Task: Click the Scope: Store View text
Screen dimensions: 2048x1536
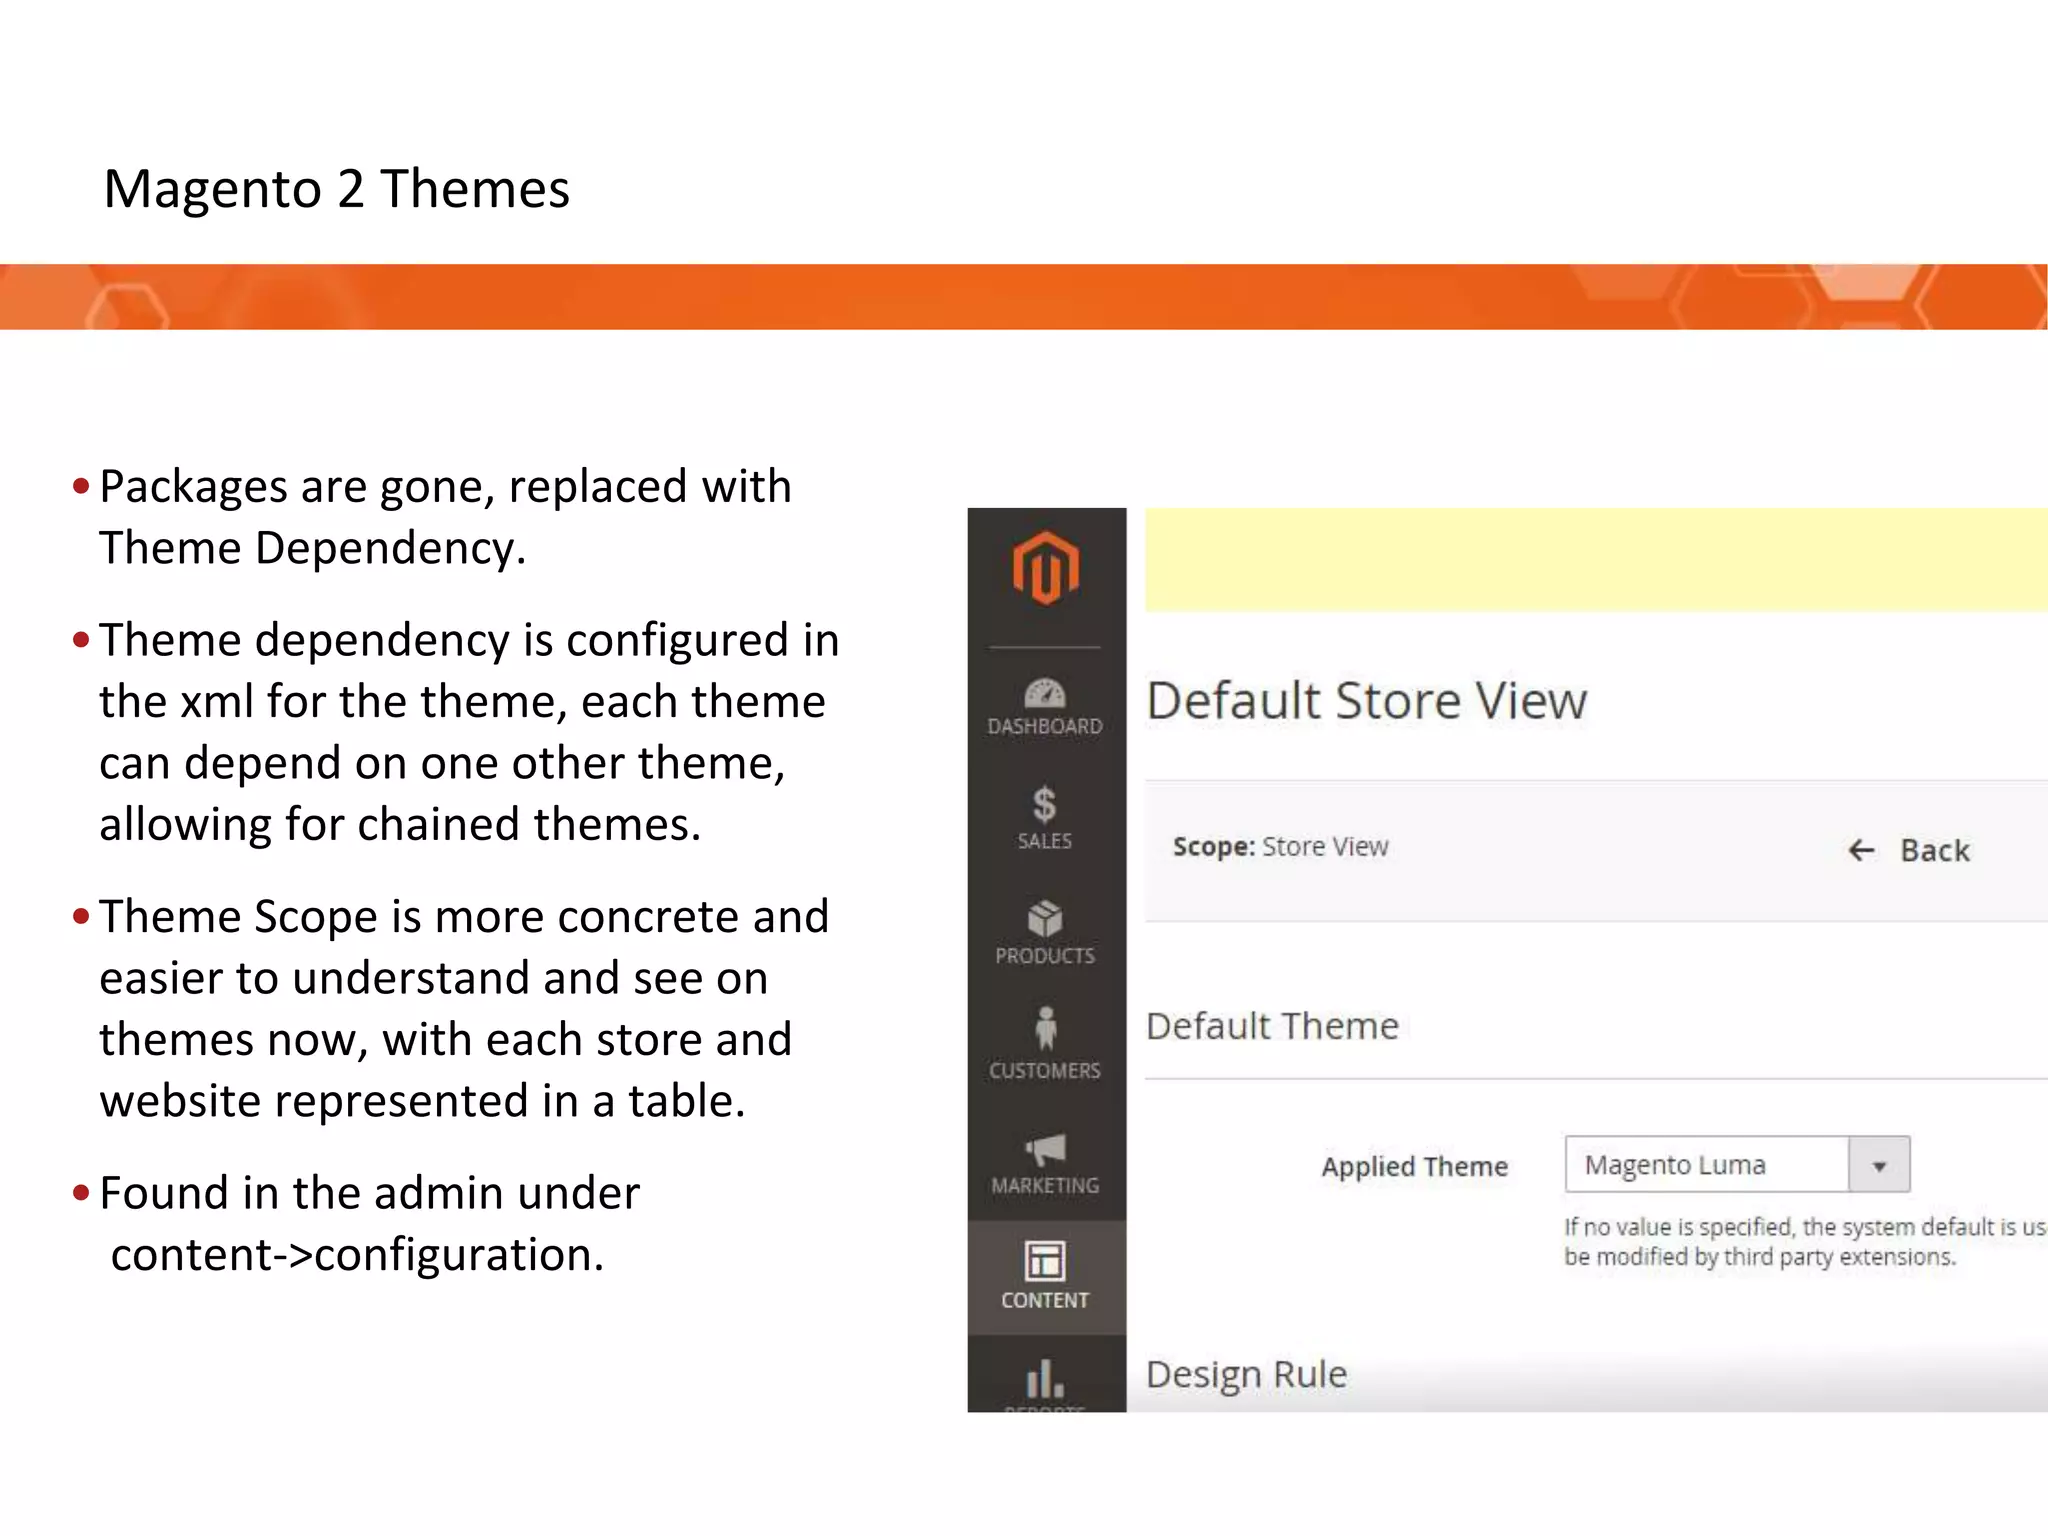Action: [x=1280, y=847]
